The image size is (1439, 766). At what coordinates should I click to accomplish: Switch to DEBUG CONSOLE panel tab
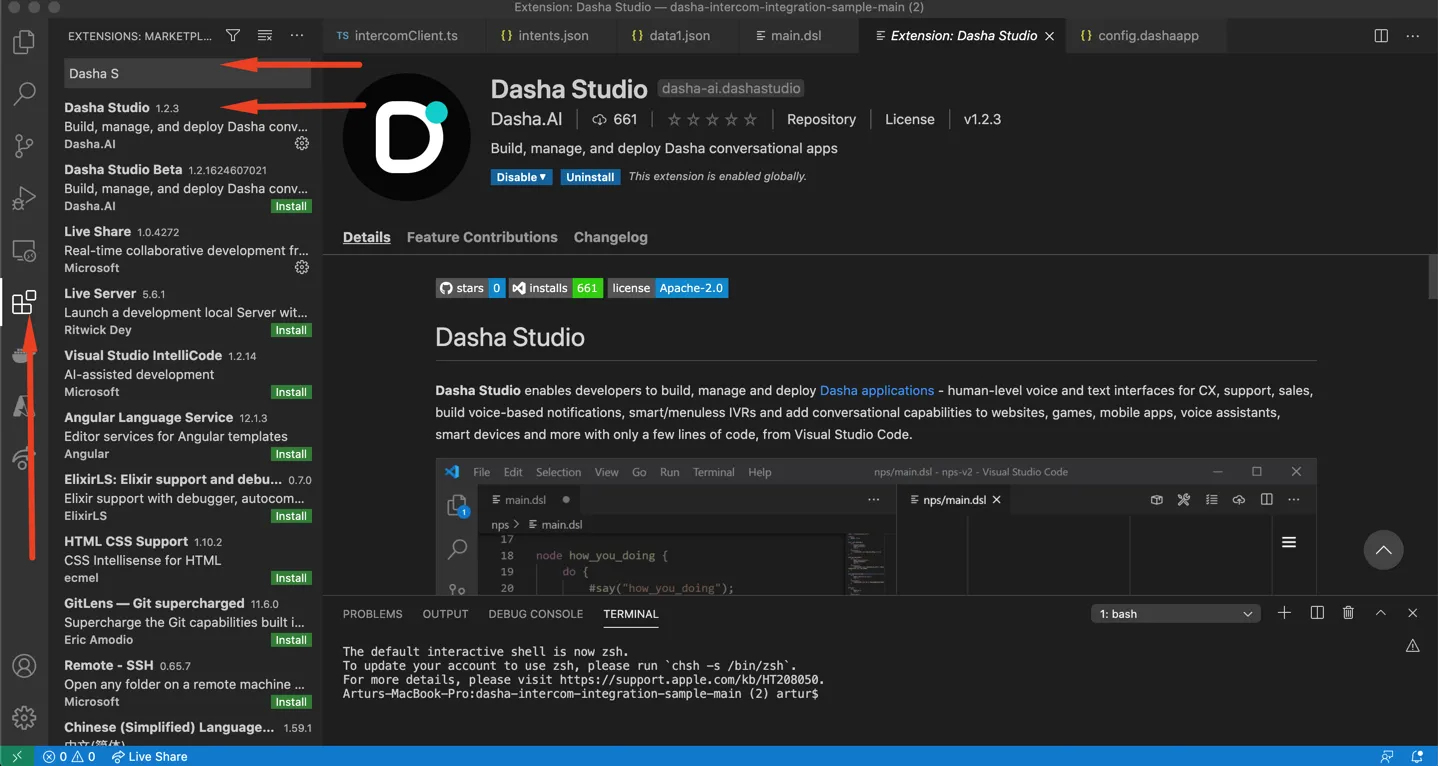[536, 614]
